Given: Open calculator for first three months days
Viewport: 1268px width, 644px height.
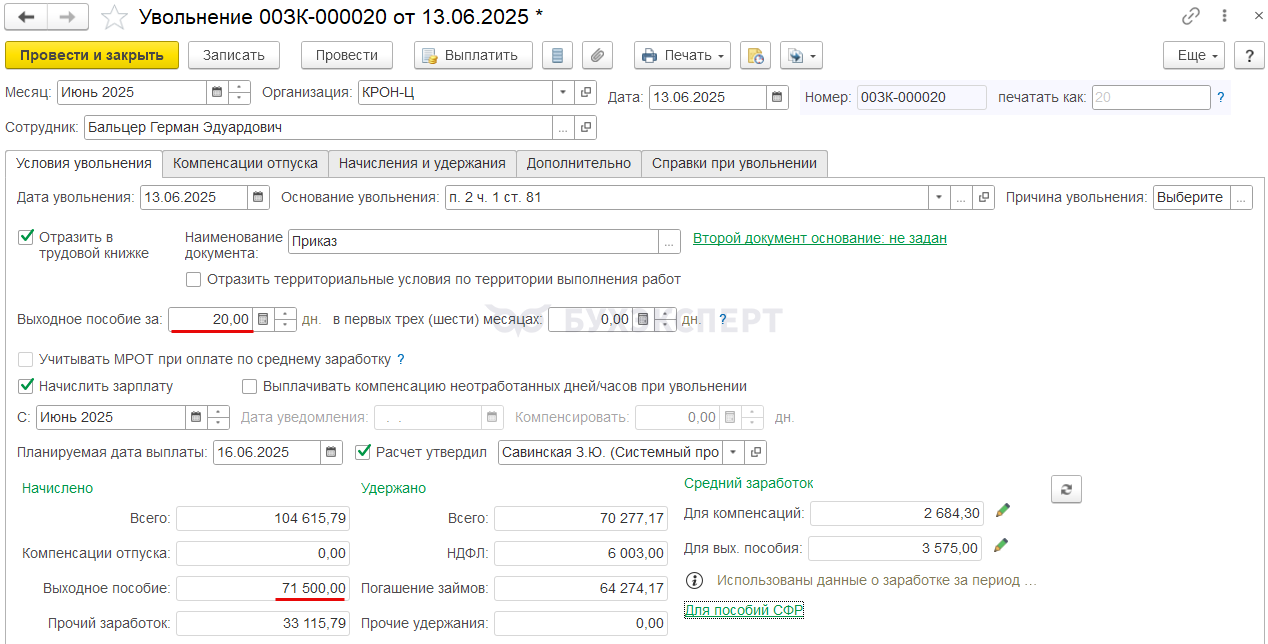Looking at the screenshot, I should tap(644, 319).
